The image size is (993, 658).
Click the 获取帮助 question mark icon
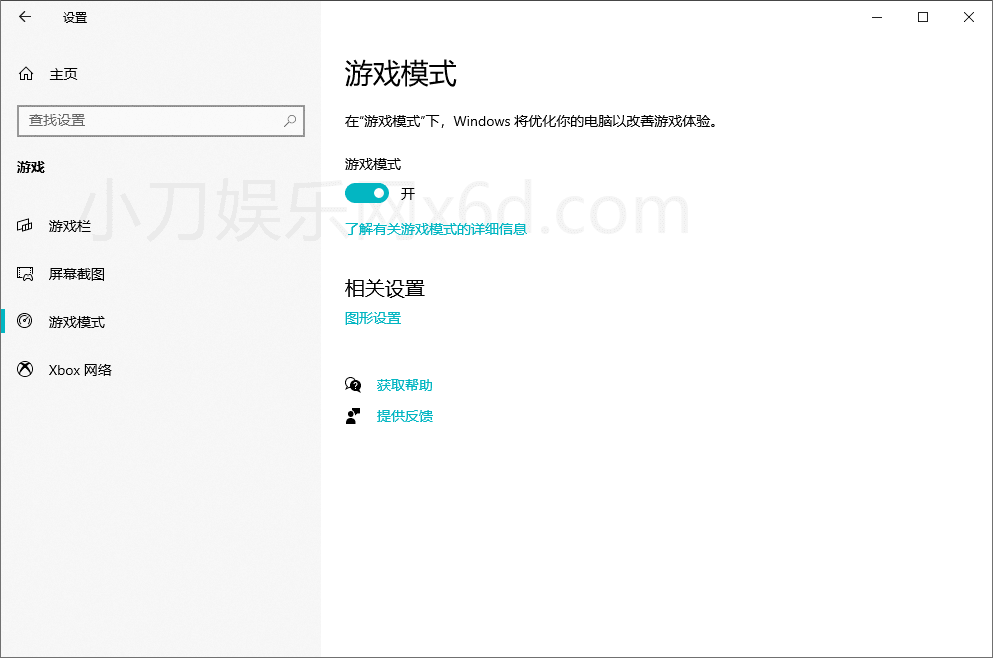[354, 384]
